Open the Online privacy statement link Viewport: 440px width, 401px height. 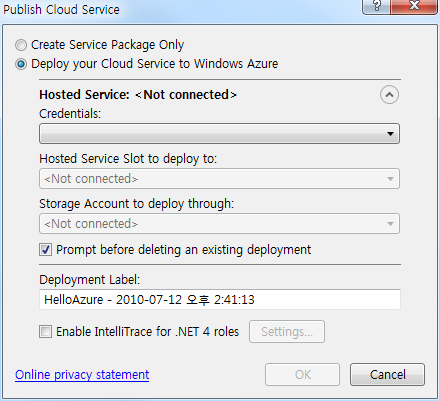tap(82, 375)
